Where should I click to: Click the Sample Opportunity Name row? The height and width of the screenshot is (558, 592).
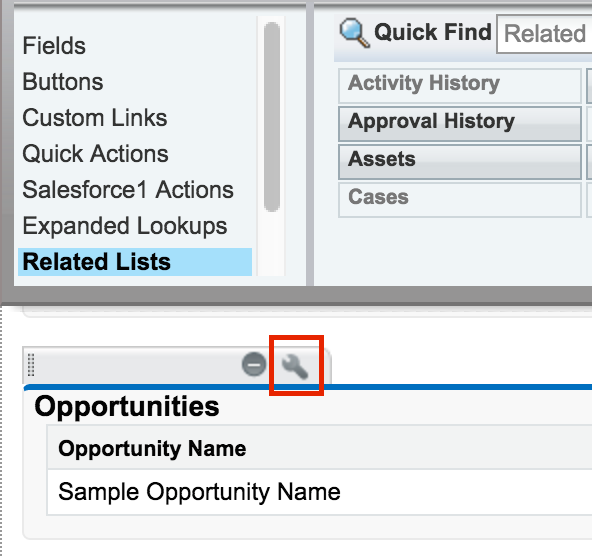click(319, 492)
